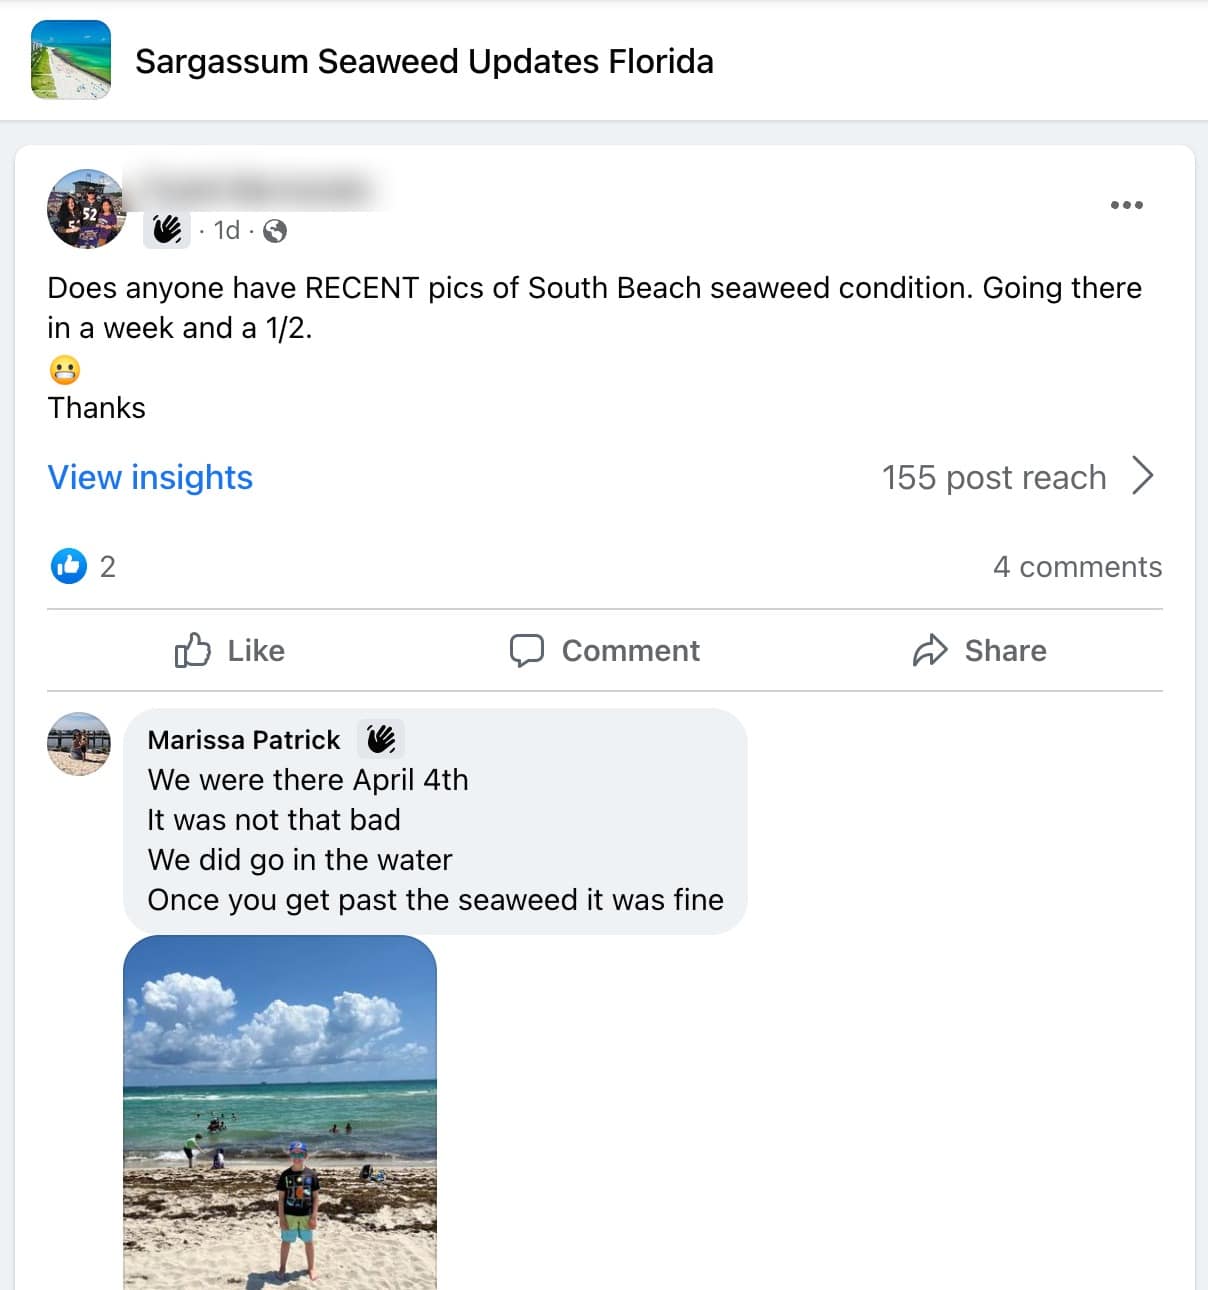Click the post author's profile picture
The image size is (1208, 1290).
point(87,209)
